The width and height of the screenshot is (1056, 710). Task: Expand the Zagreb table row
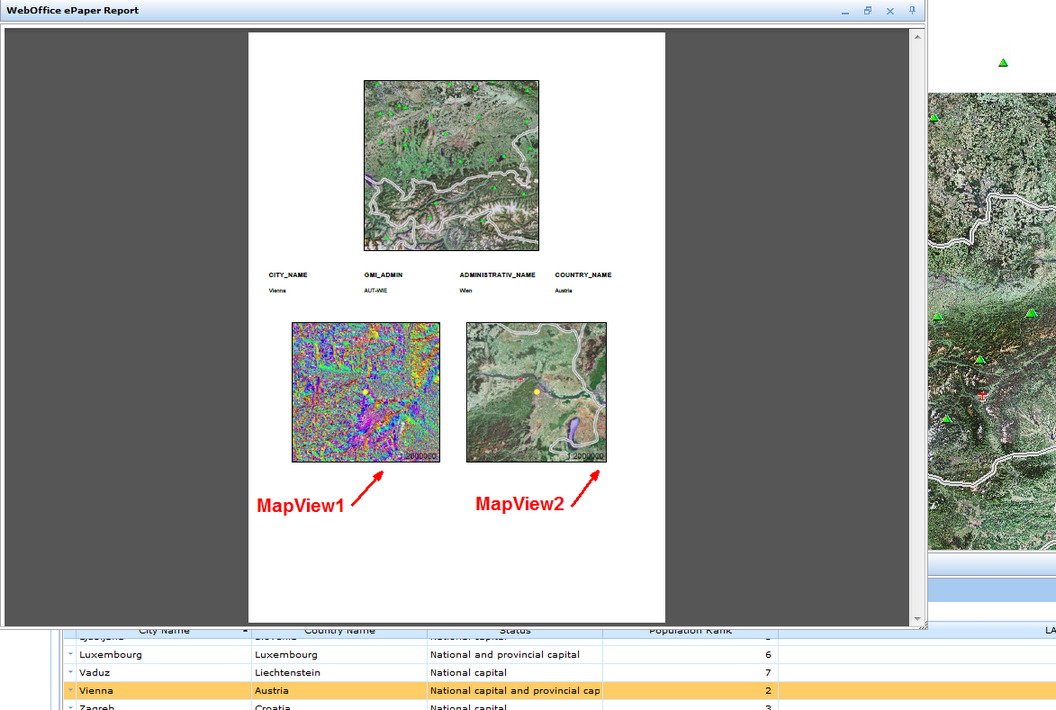click(x=69, y=706)
